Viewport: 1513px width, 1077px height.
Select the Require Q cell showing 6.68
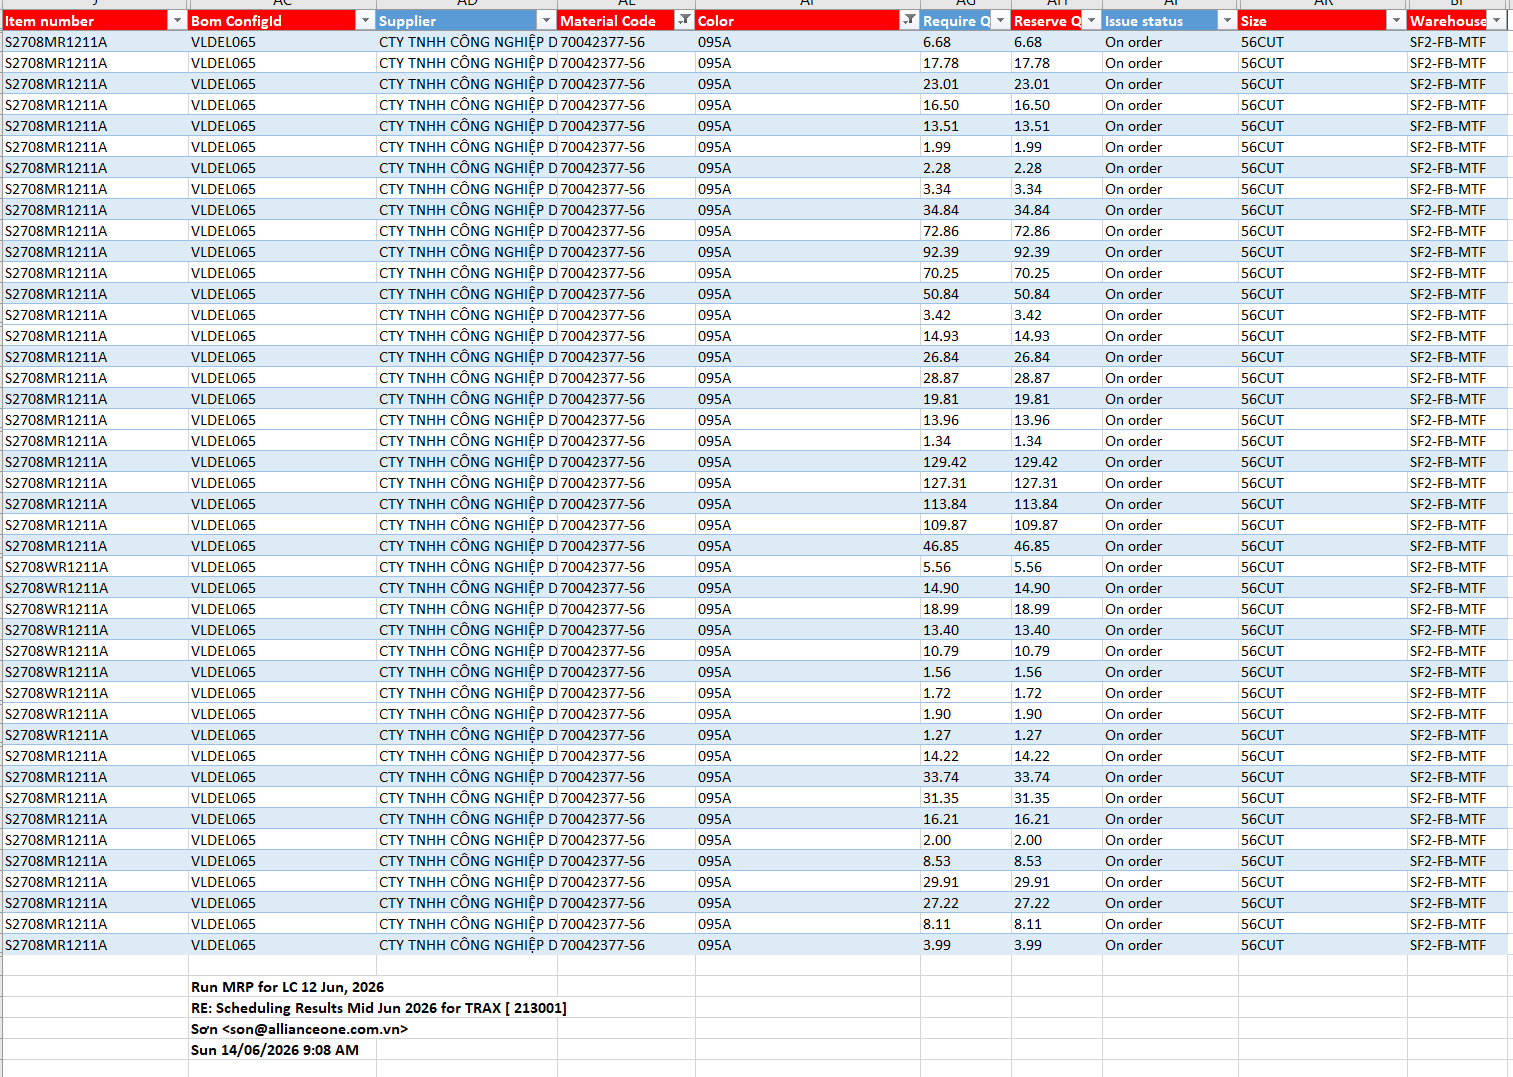pos(965,42)
